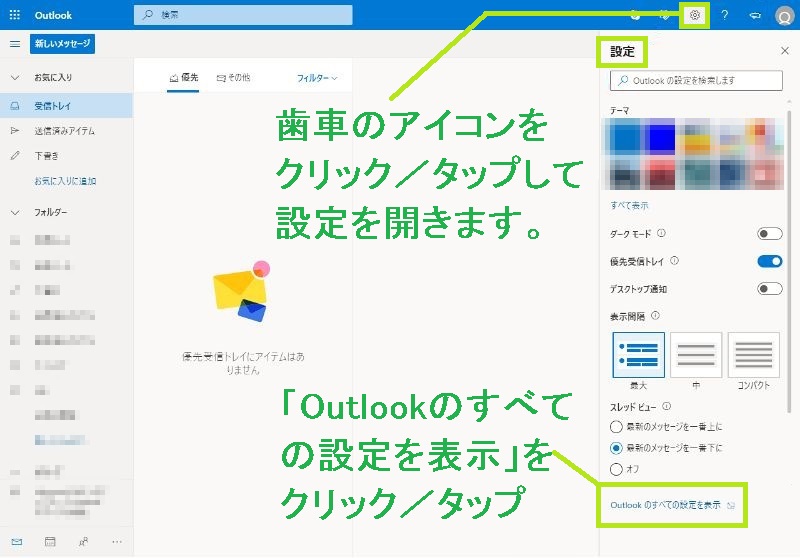Click the 検索 search field
The width and height of the screenshot is (800, 558).
[x=243, y=15]
